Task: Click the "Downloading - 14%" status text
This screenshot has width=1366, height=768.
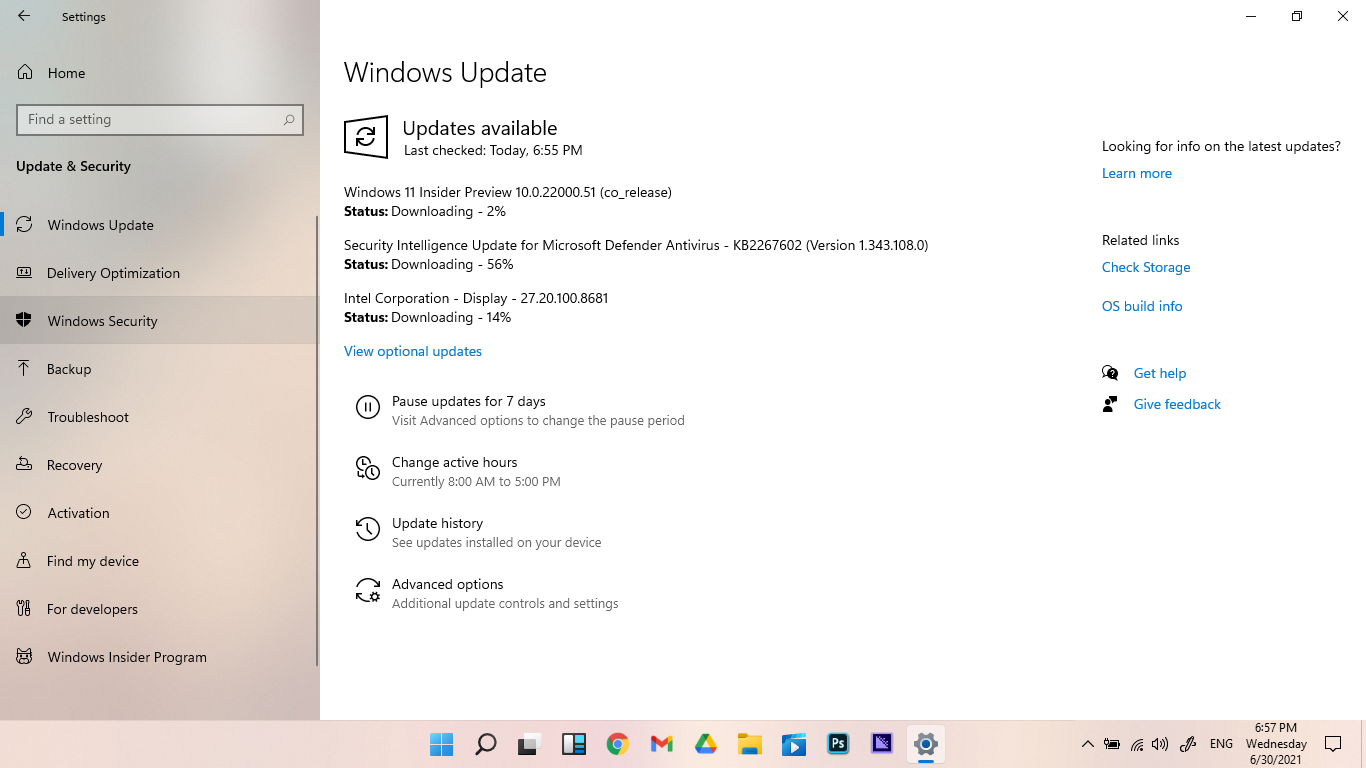Action: click(x=451, y=318)
